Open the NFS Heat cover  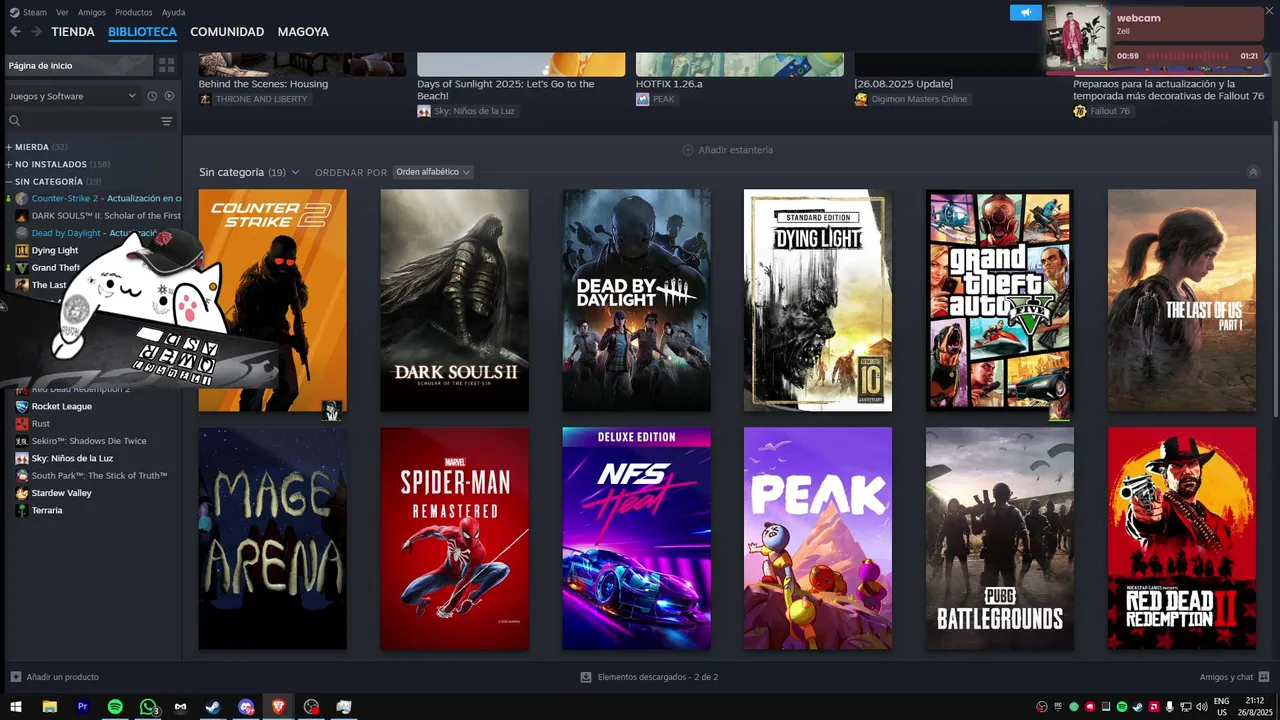pos(636,538)
